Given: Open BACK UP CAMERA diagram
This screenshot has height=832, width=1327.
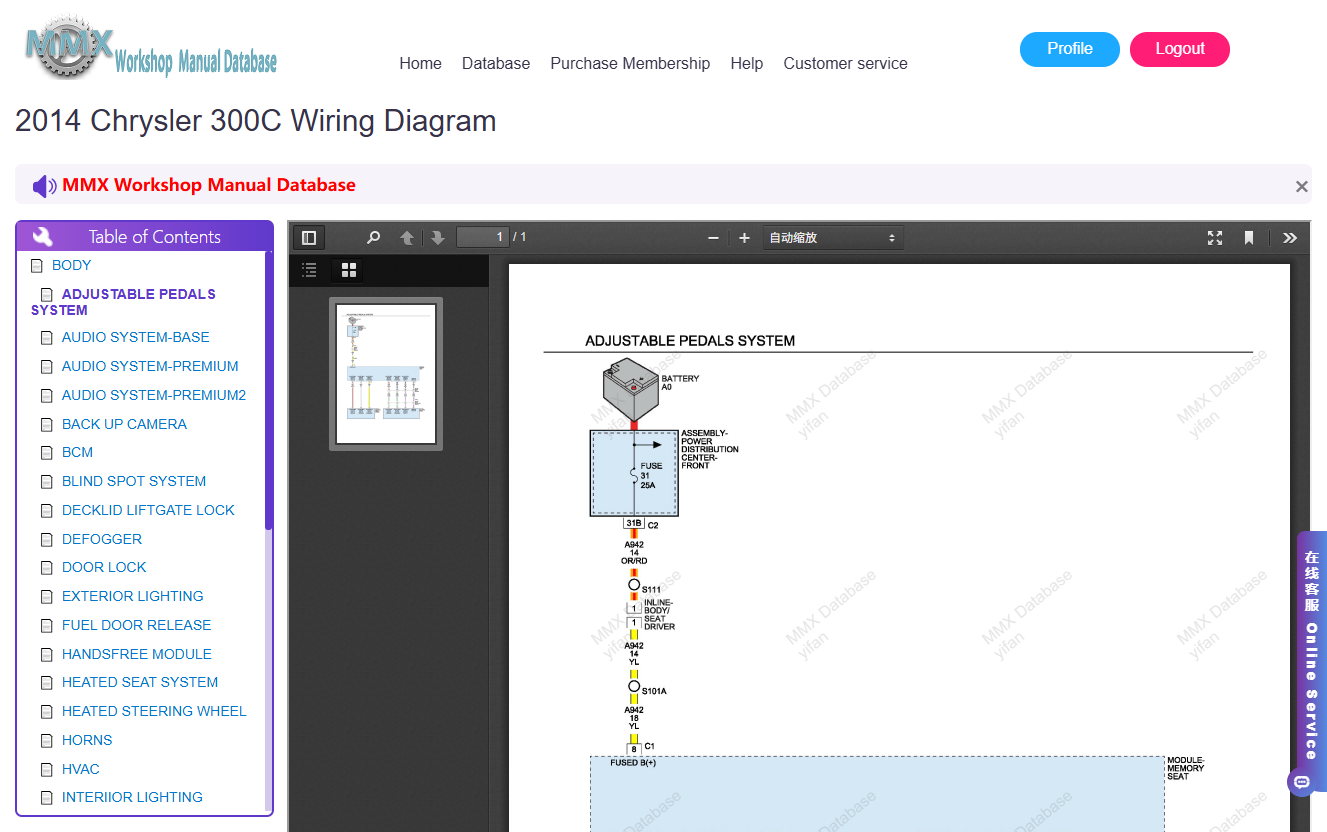Looking at the screenshot, I should [x=124, y=424].
